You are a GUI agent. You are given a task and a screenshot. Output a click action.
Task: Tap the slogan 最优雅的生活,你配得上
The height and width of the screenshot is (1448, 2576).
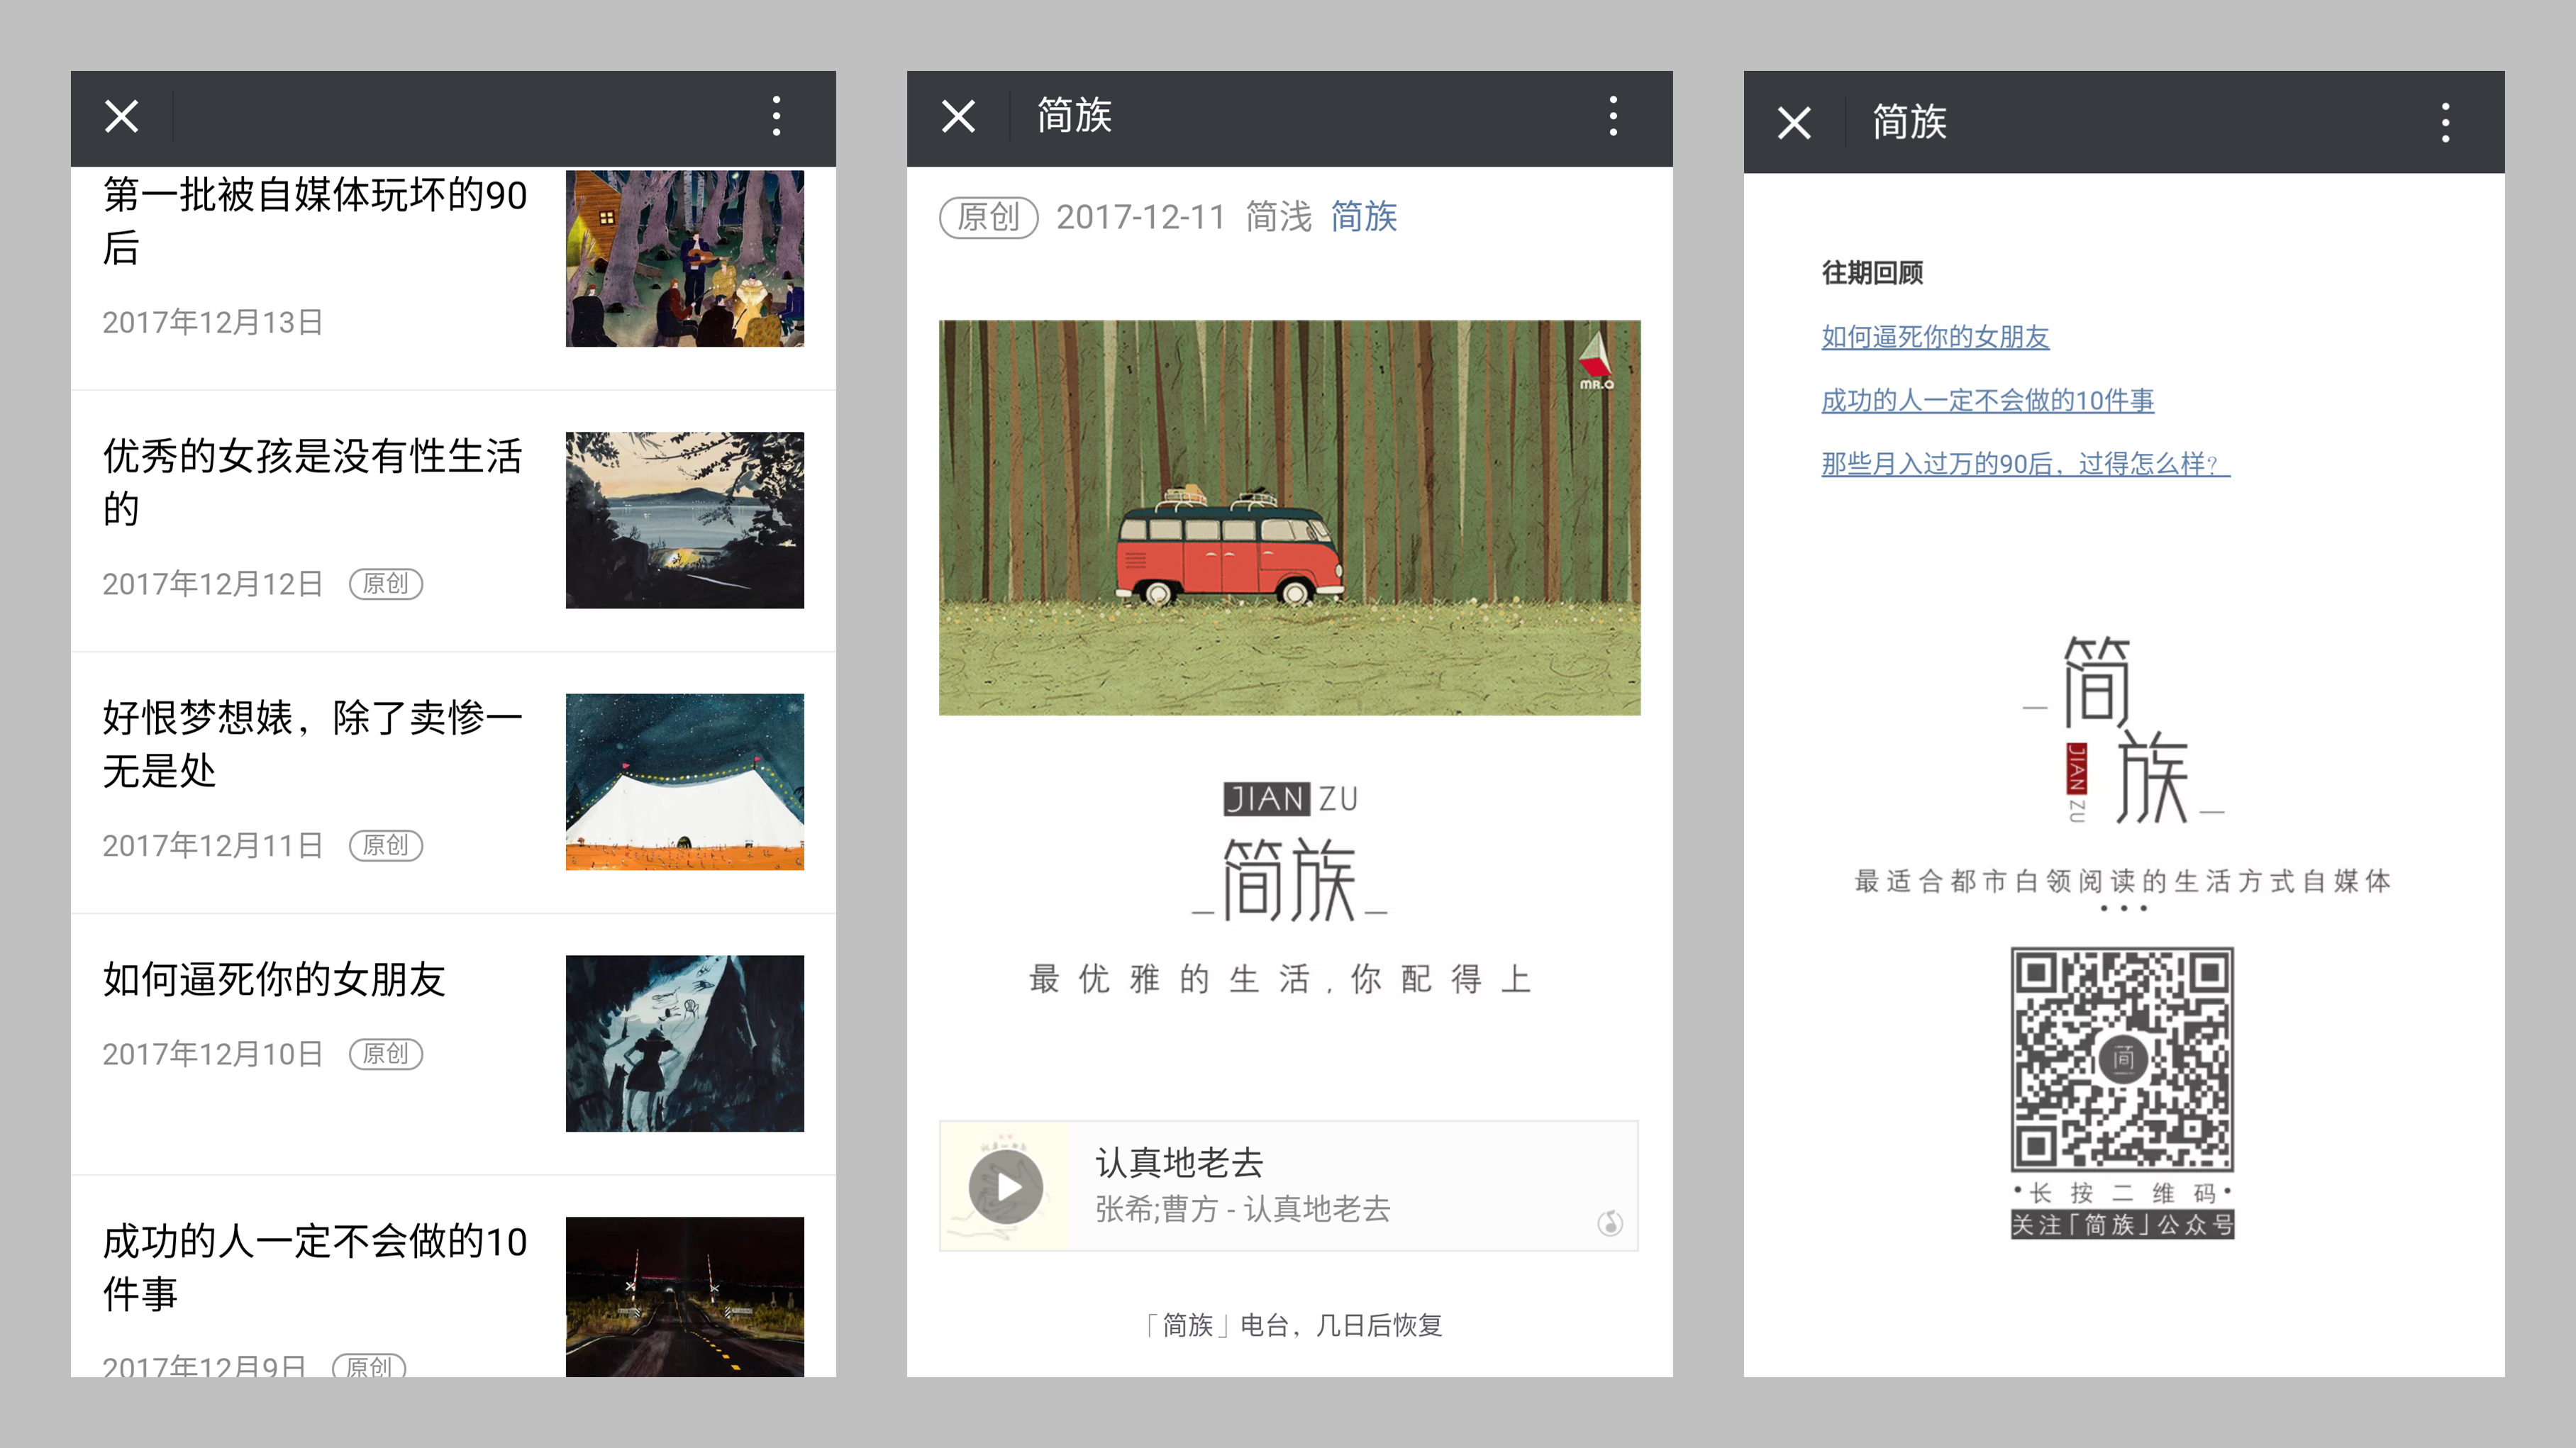pyautogui.click(x=1280, y=978)
